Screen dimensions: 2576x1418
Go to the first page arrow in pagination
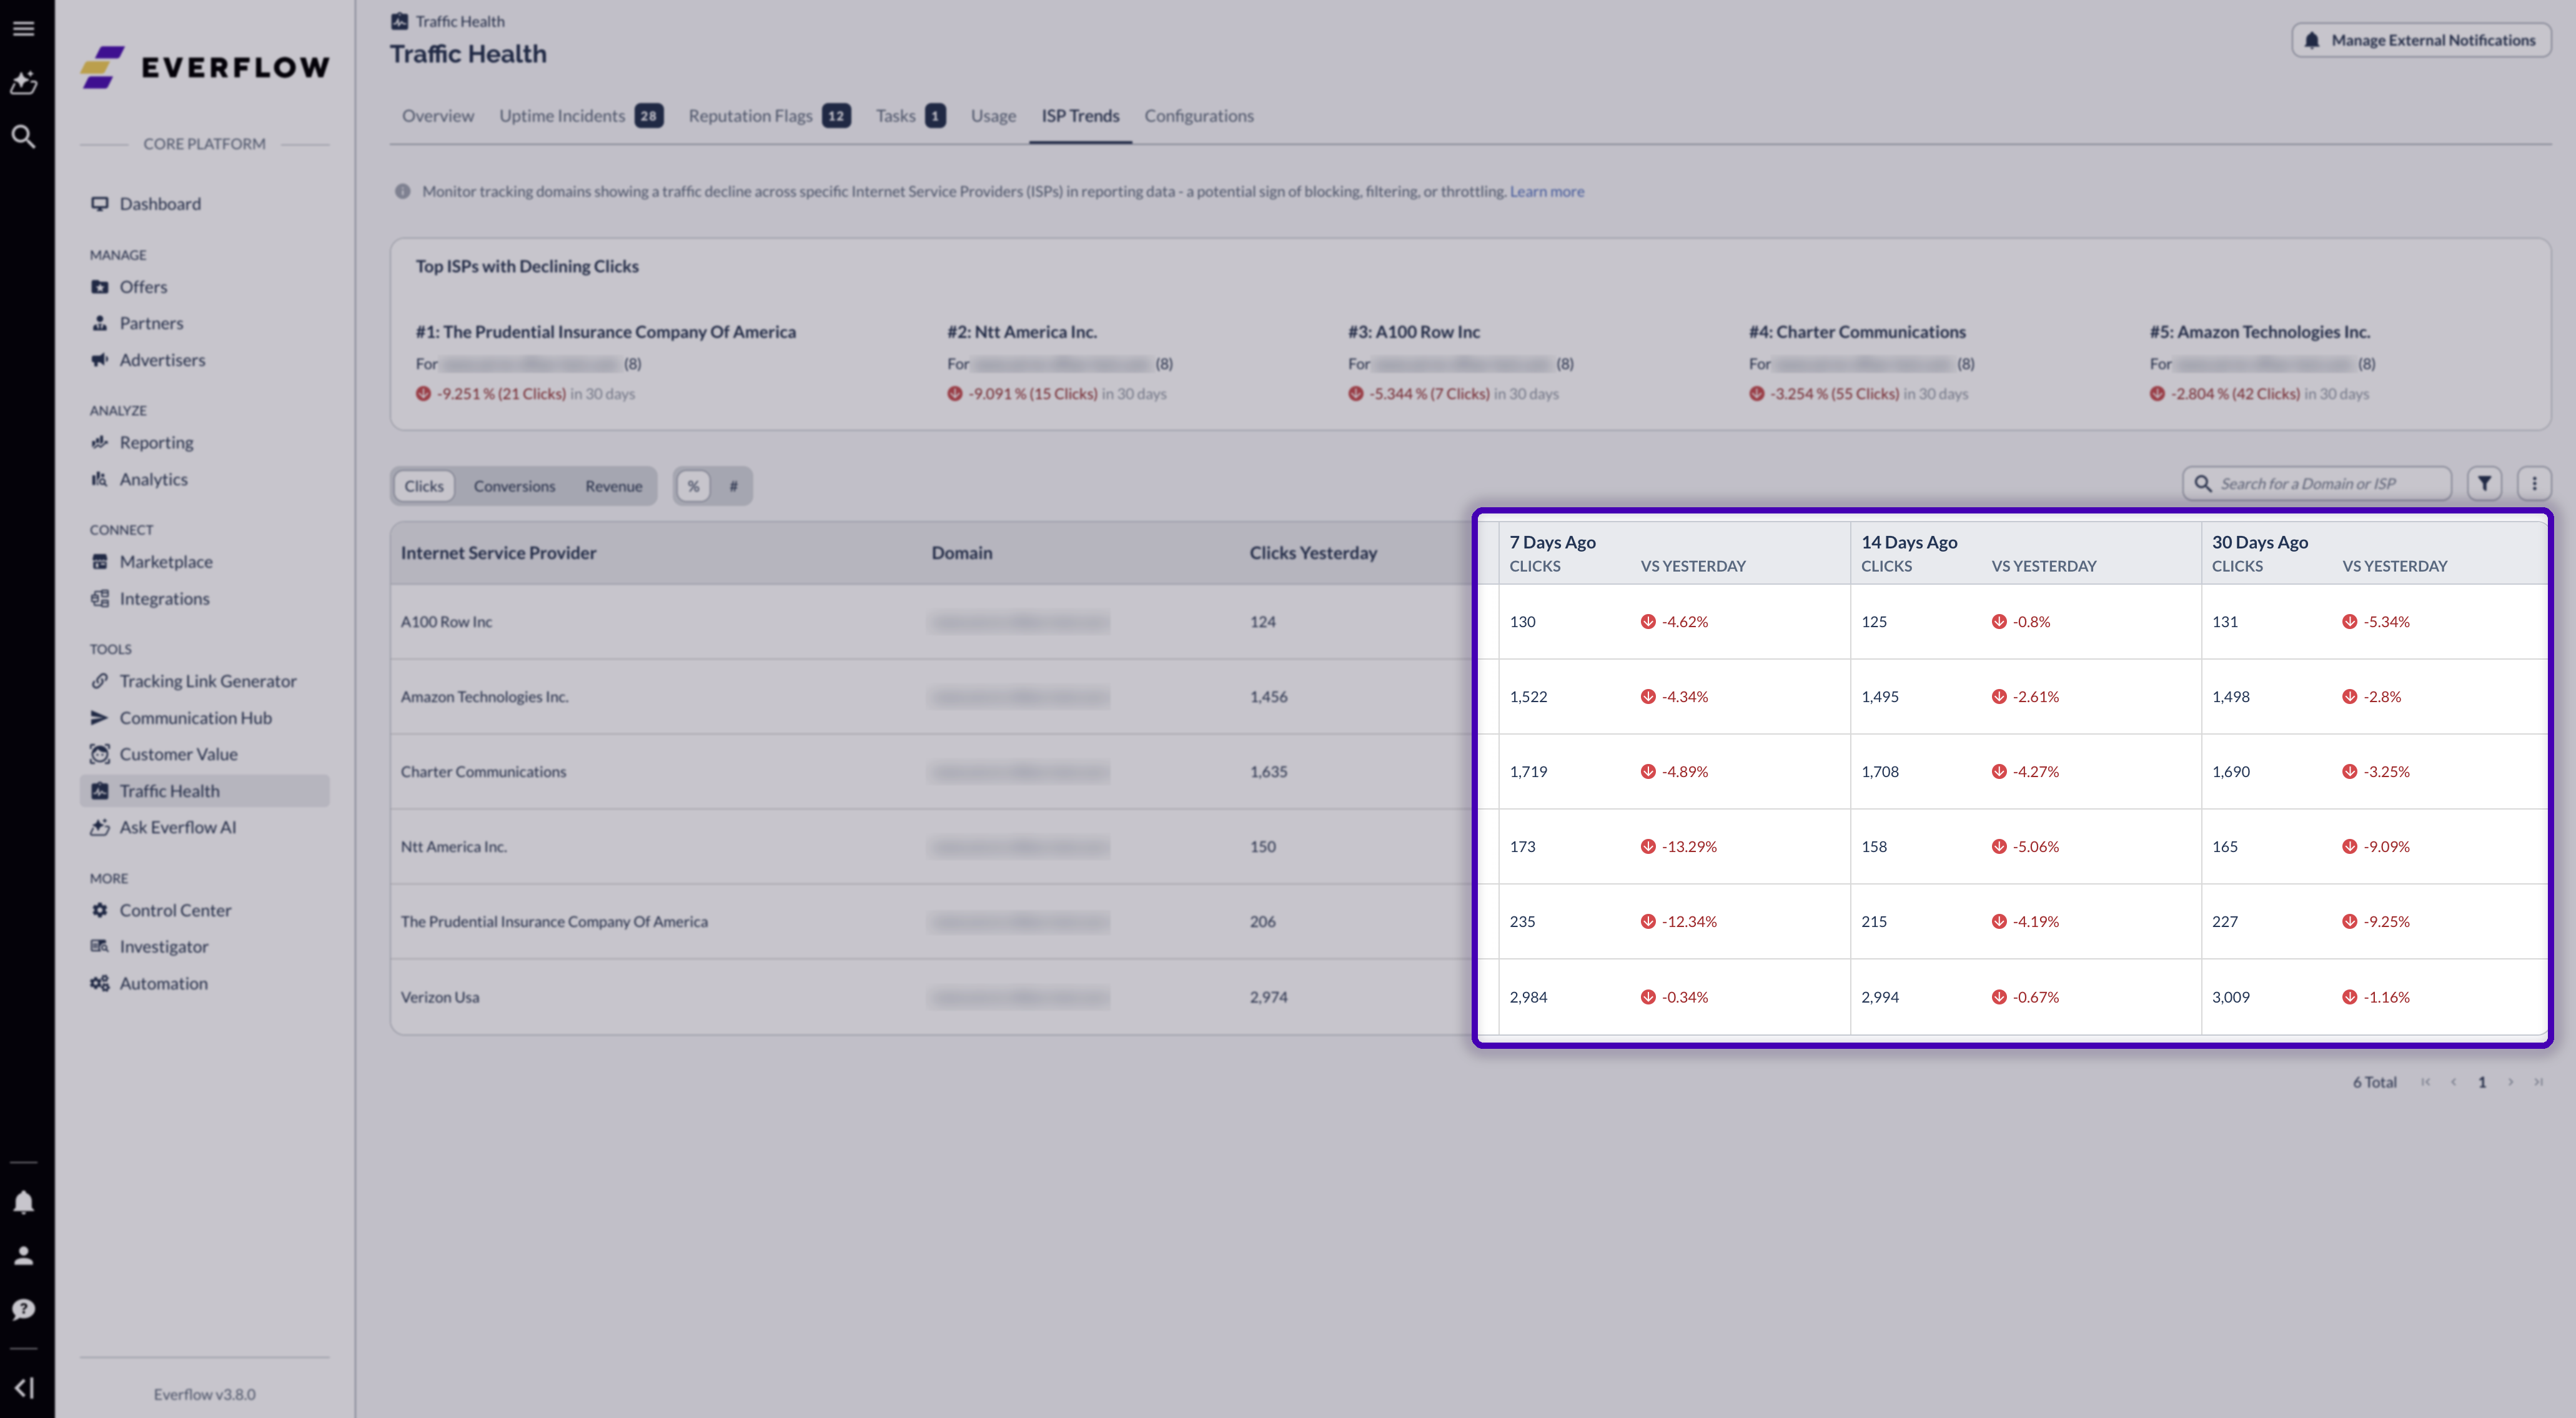(2425, 1082)
